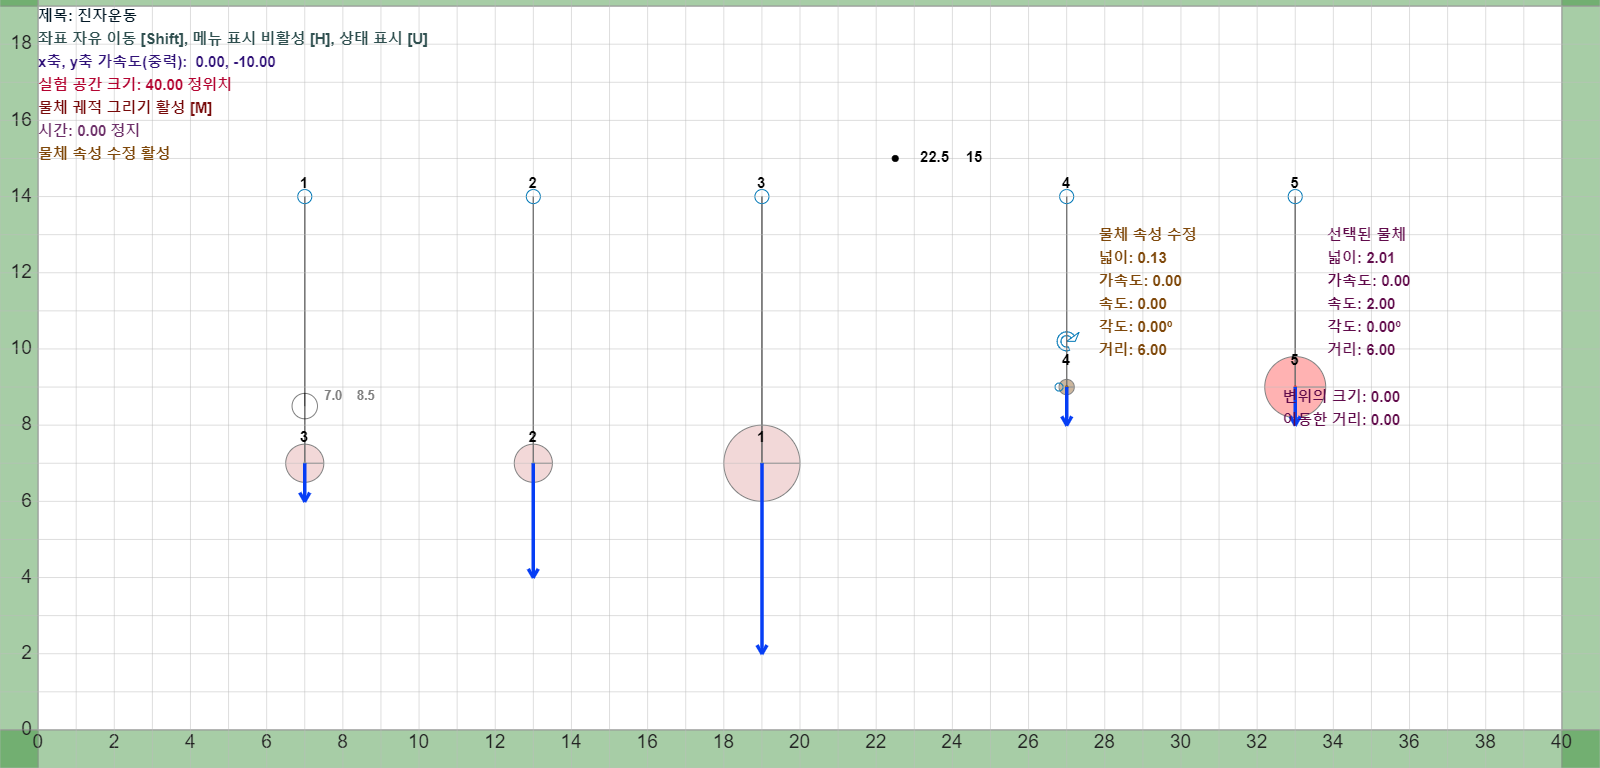The image size is (1600, 768).
Task: Select the pink bob hanging from pendulum 1
Action: pos(305,463)
